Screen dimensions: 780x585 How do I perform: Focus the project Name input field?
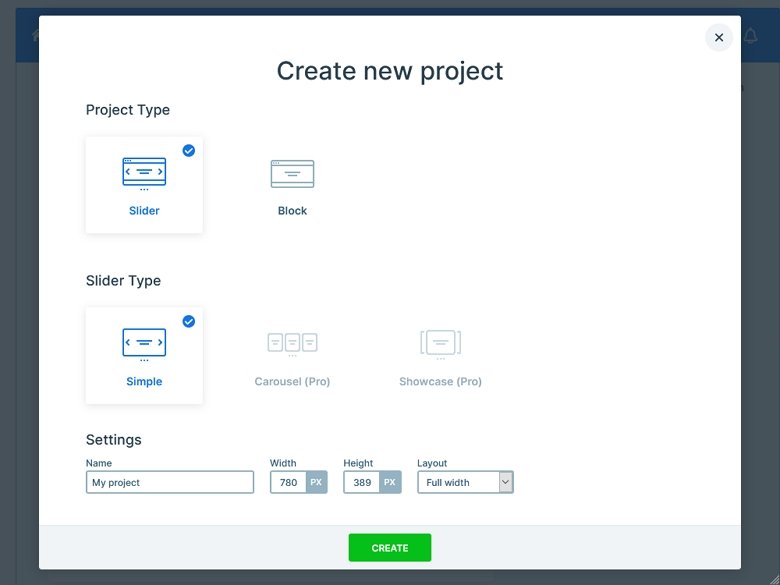tap(170, 482)
